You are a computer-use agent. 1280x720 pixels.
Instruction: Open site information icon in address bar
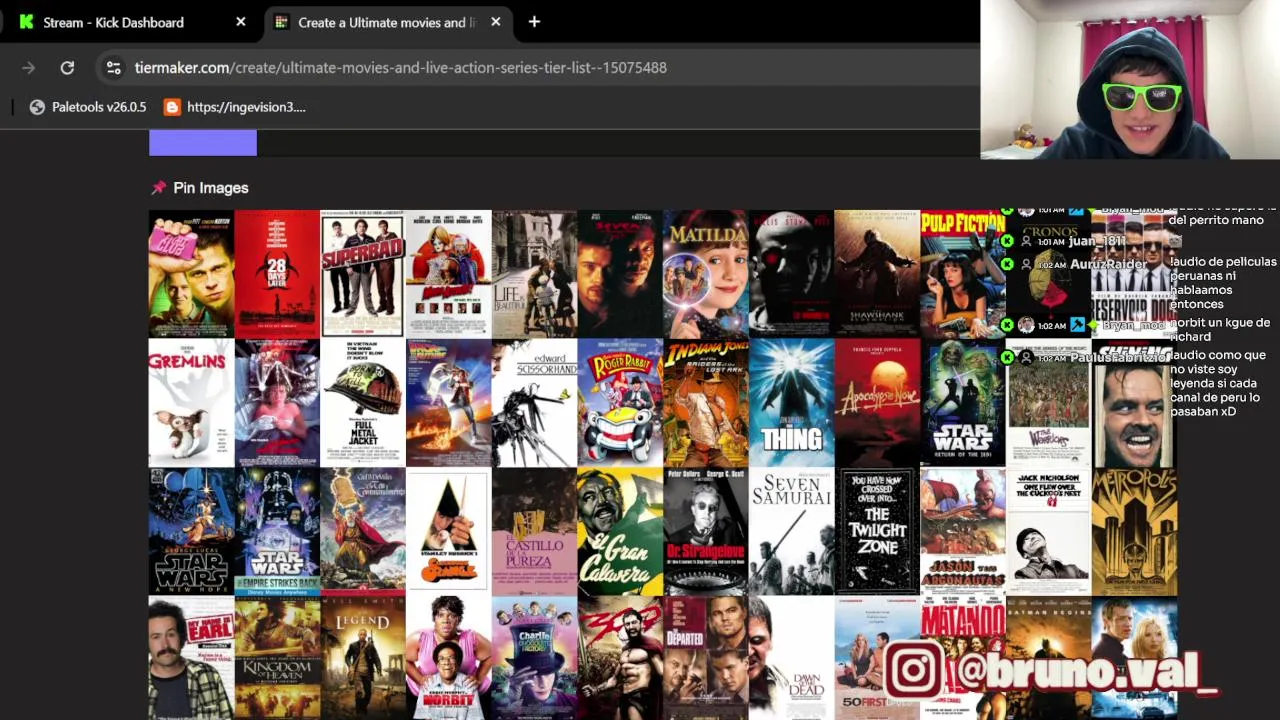114,68
